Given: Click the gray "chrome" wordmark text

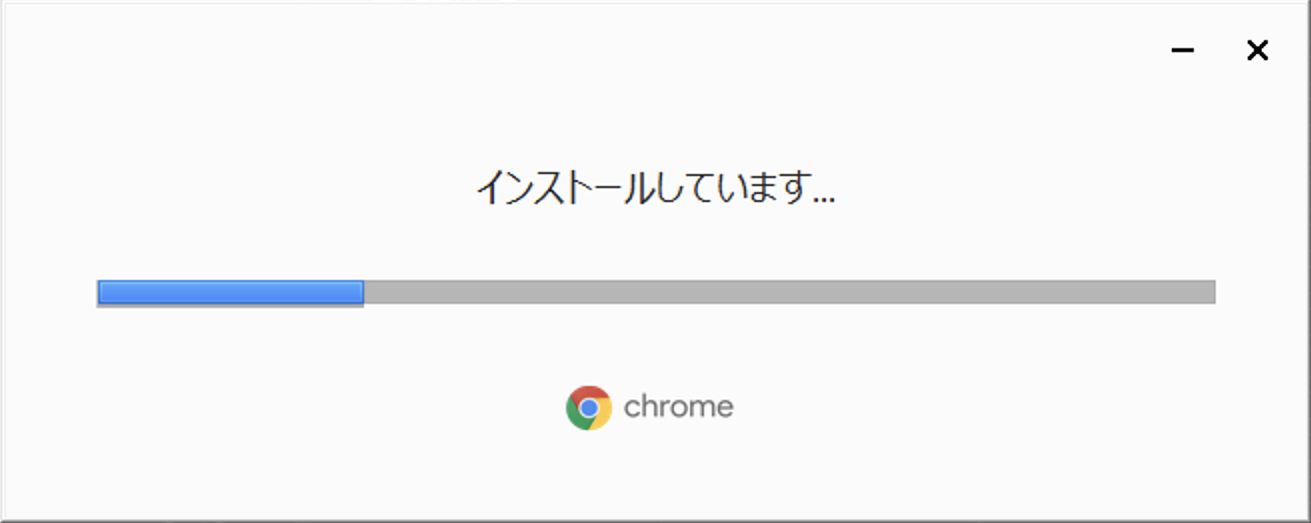Looking at the screenshot, I should (679, 407).
